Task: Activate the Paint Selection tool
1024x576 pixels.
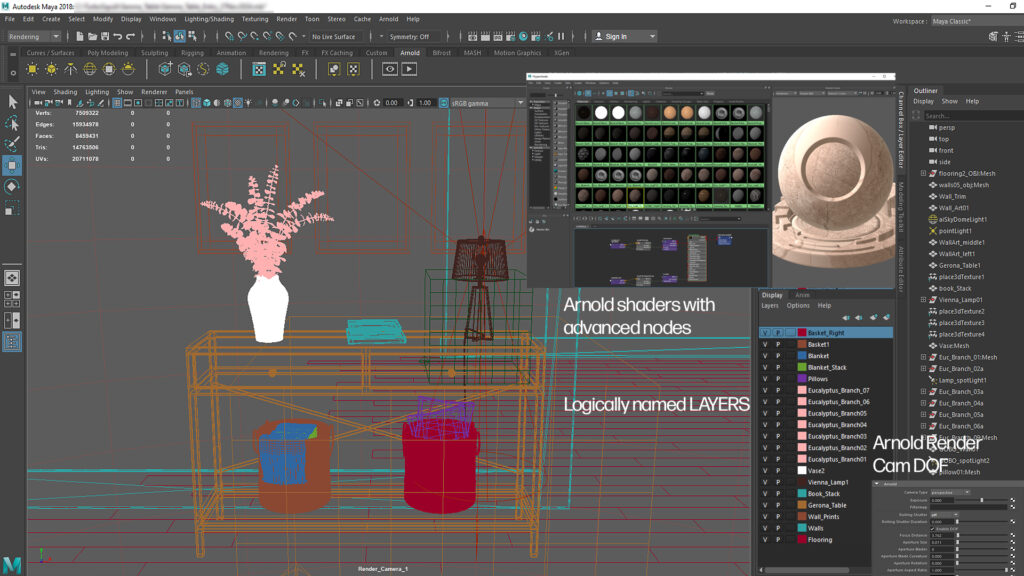Action: click(x=12, y=144)
